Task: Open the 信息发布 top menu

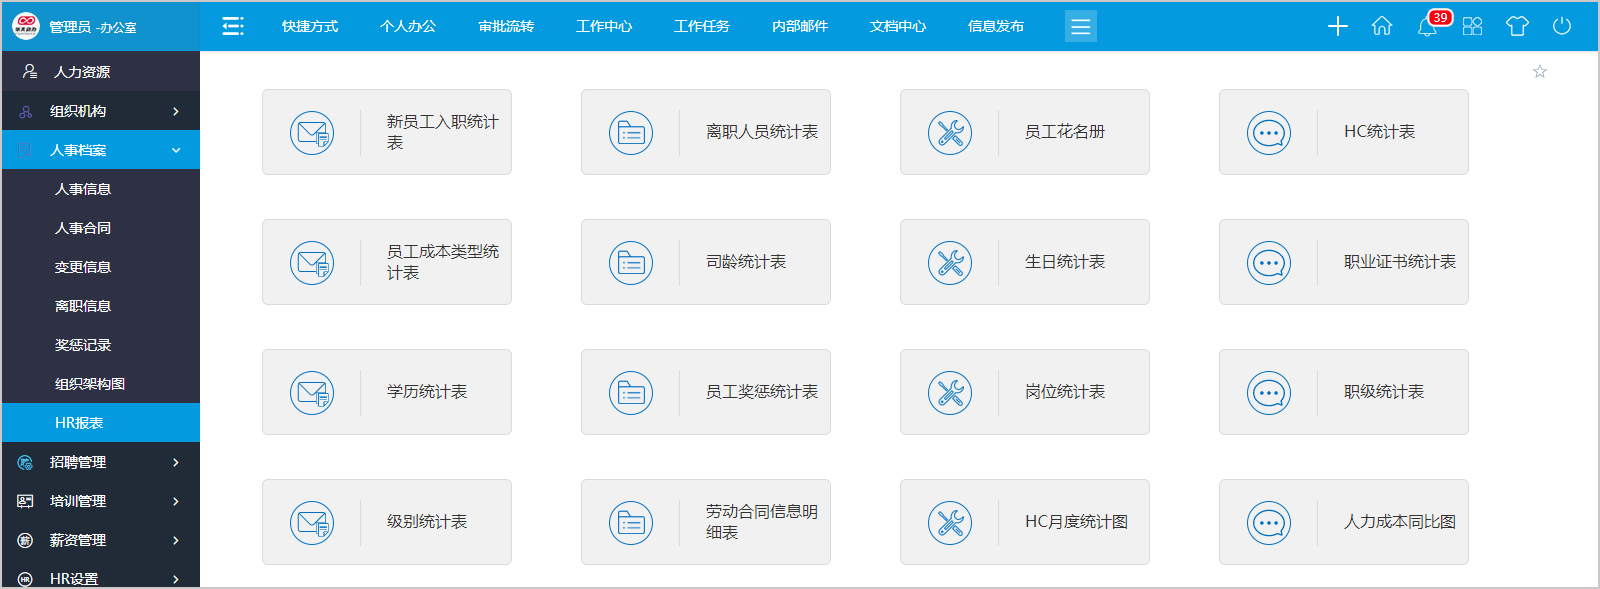Action: pyautogui.click(x=996, y=26)
